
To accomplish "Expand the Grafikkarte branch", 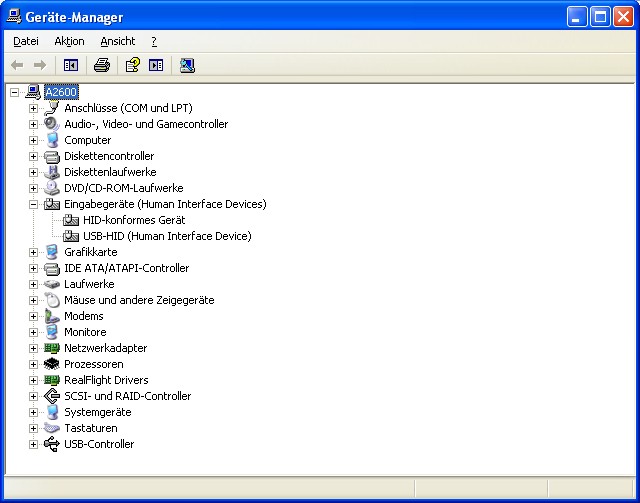I will 33,252.
